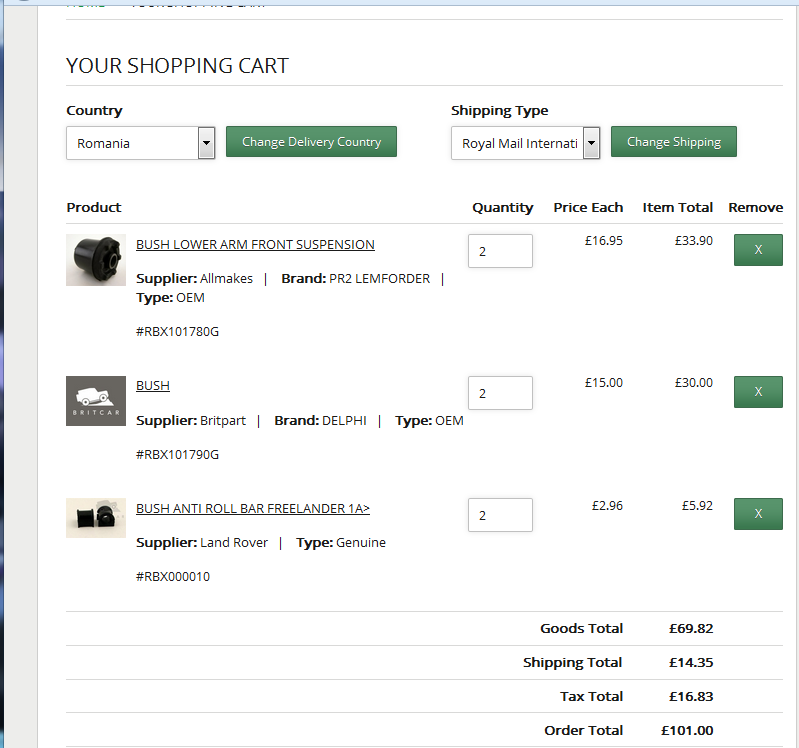Click the Britcar placeholder thumbnail
This screenshot has width=799, height=748.
(x=96, y=401)
